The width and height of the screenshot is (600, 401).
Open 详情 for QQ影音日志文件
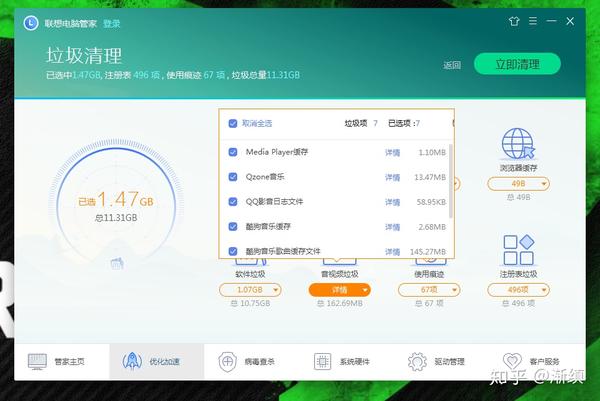tap(393, 202)
